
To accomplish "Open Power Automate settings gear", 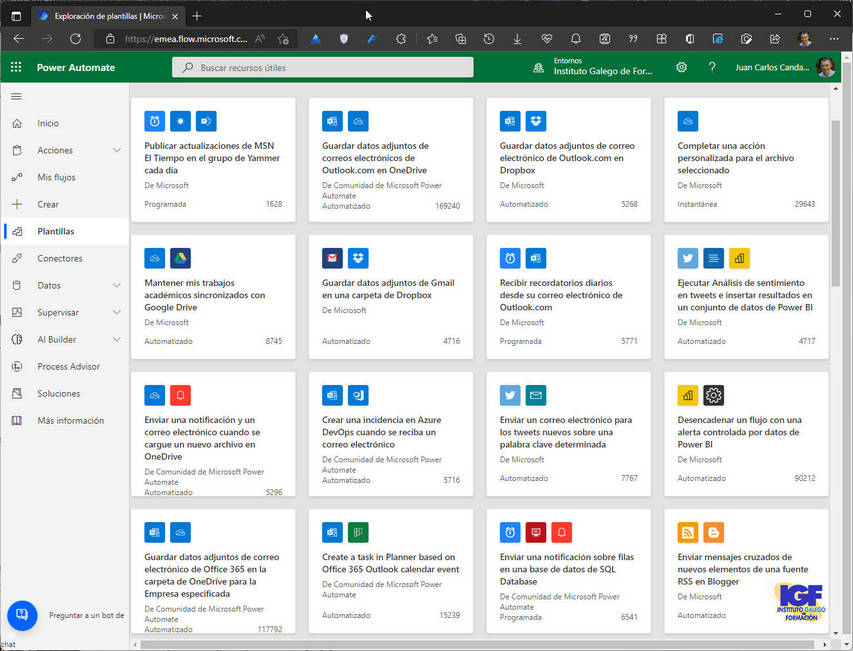I will (681, 67).
